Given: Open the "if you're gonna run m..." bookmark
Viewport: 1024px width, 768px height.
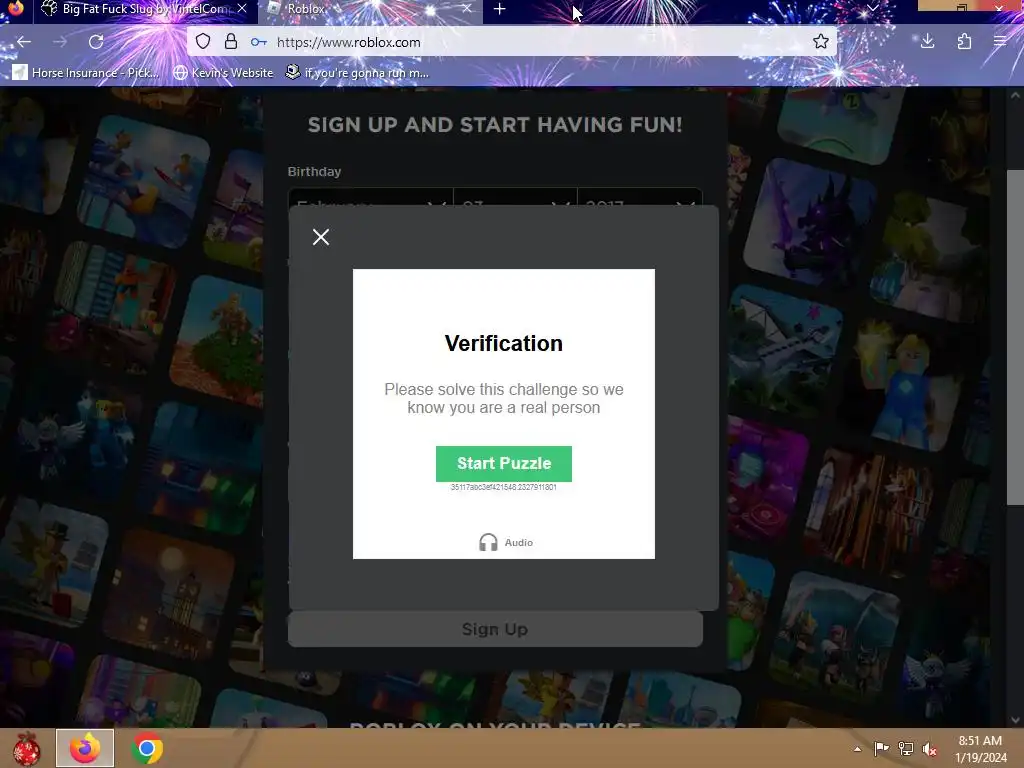Looking at the screenshot, I should (358, 72).
